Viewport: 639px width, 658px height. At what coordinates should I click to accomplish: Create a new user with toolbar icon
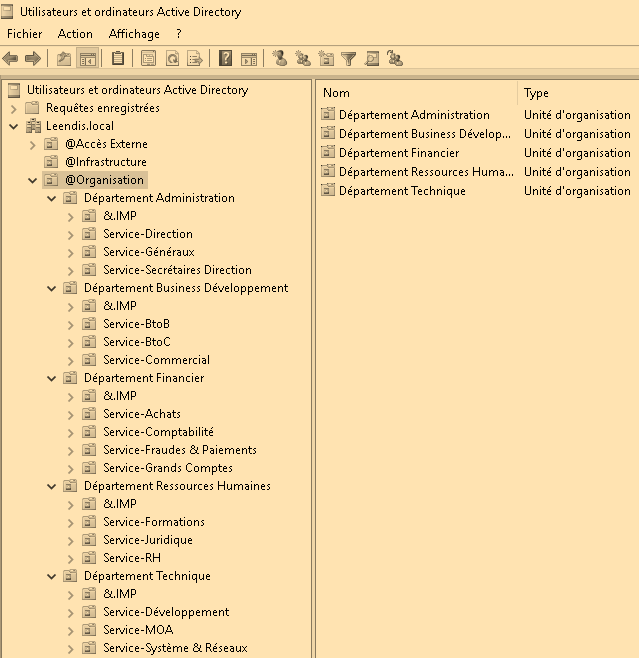[x=280, y=58]
